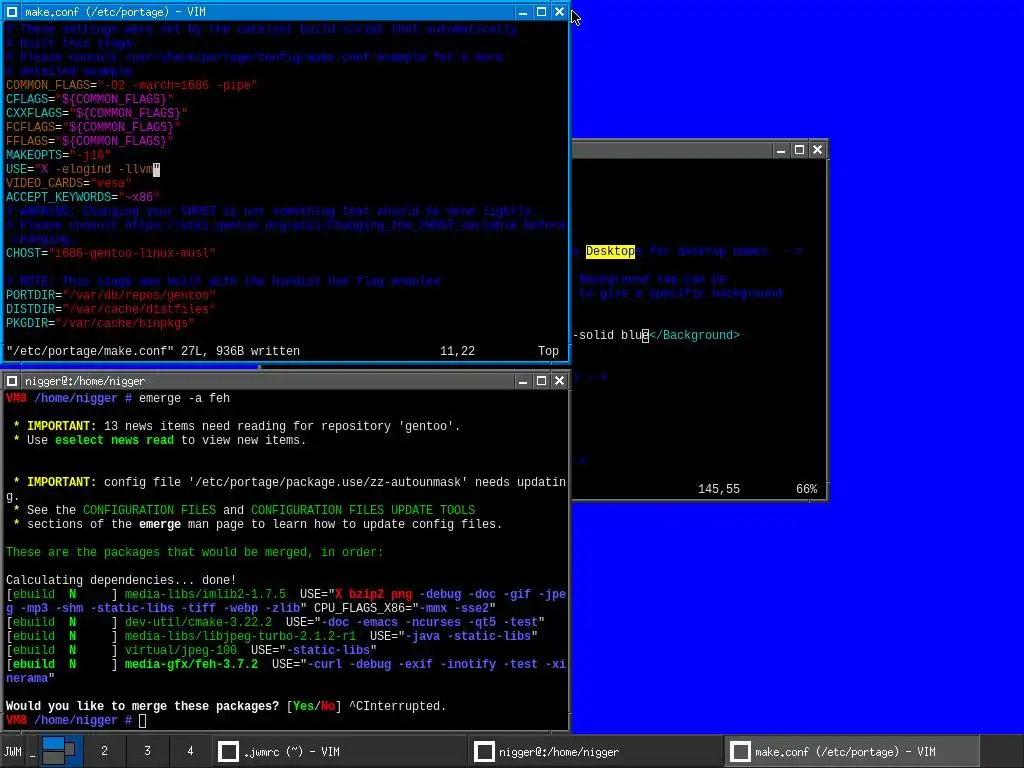The image size is (1024, 768).
Task: Click the VIDEO_CARDS="vesa" line
Action: coord(69,184)
